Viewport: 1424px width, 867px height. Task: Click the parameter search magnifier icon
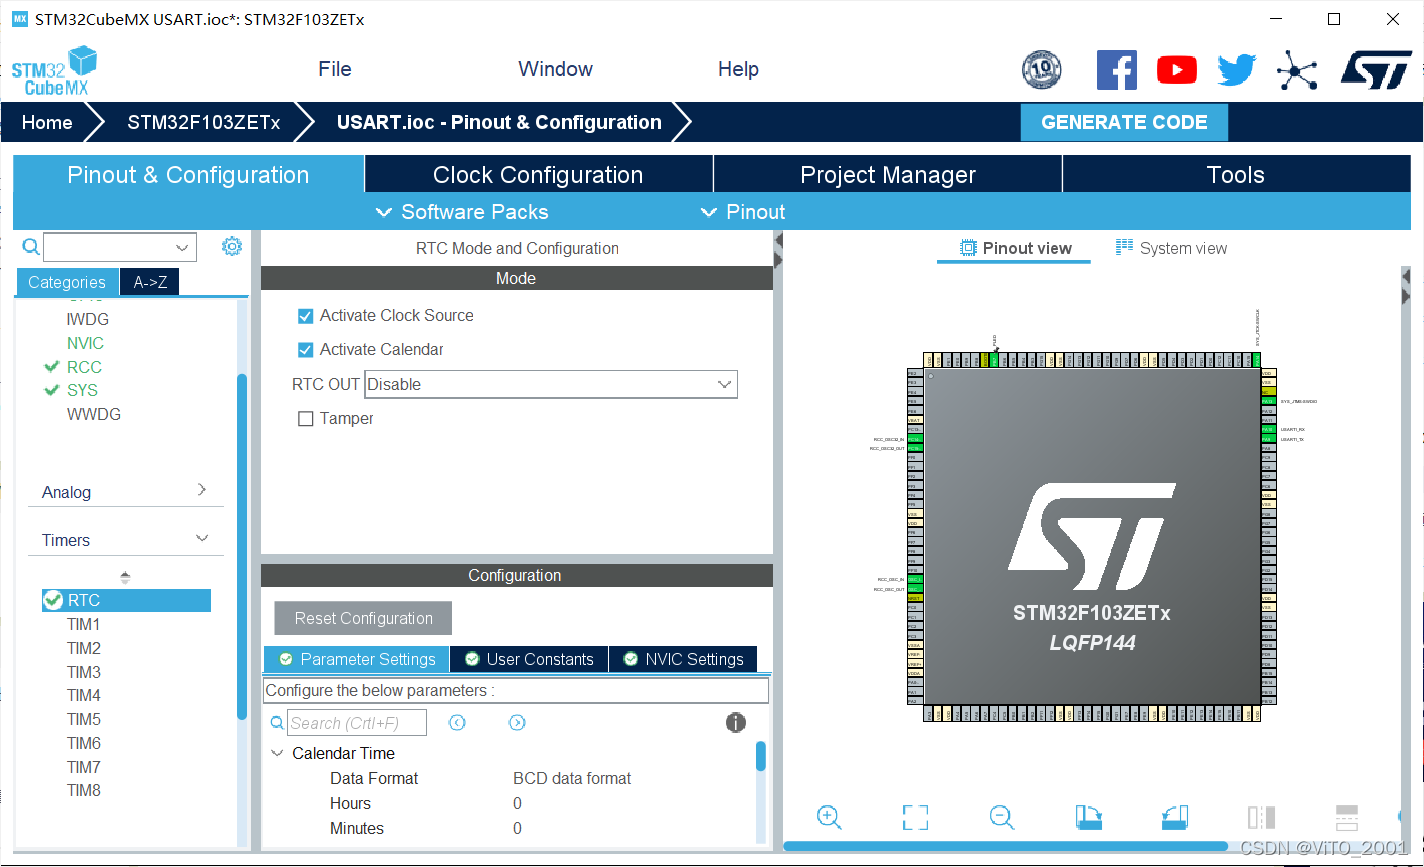277,723
